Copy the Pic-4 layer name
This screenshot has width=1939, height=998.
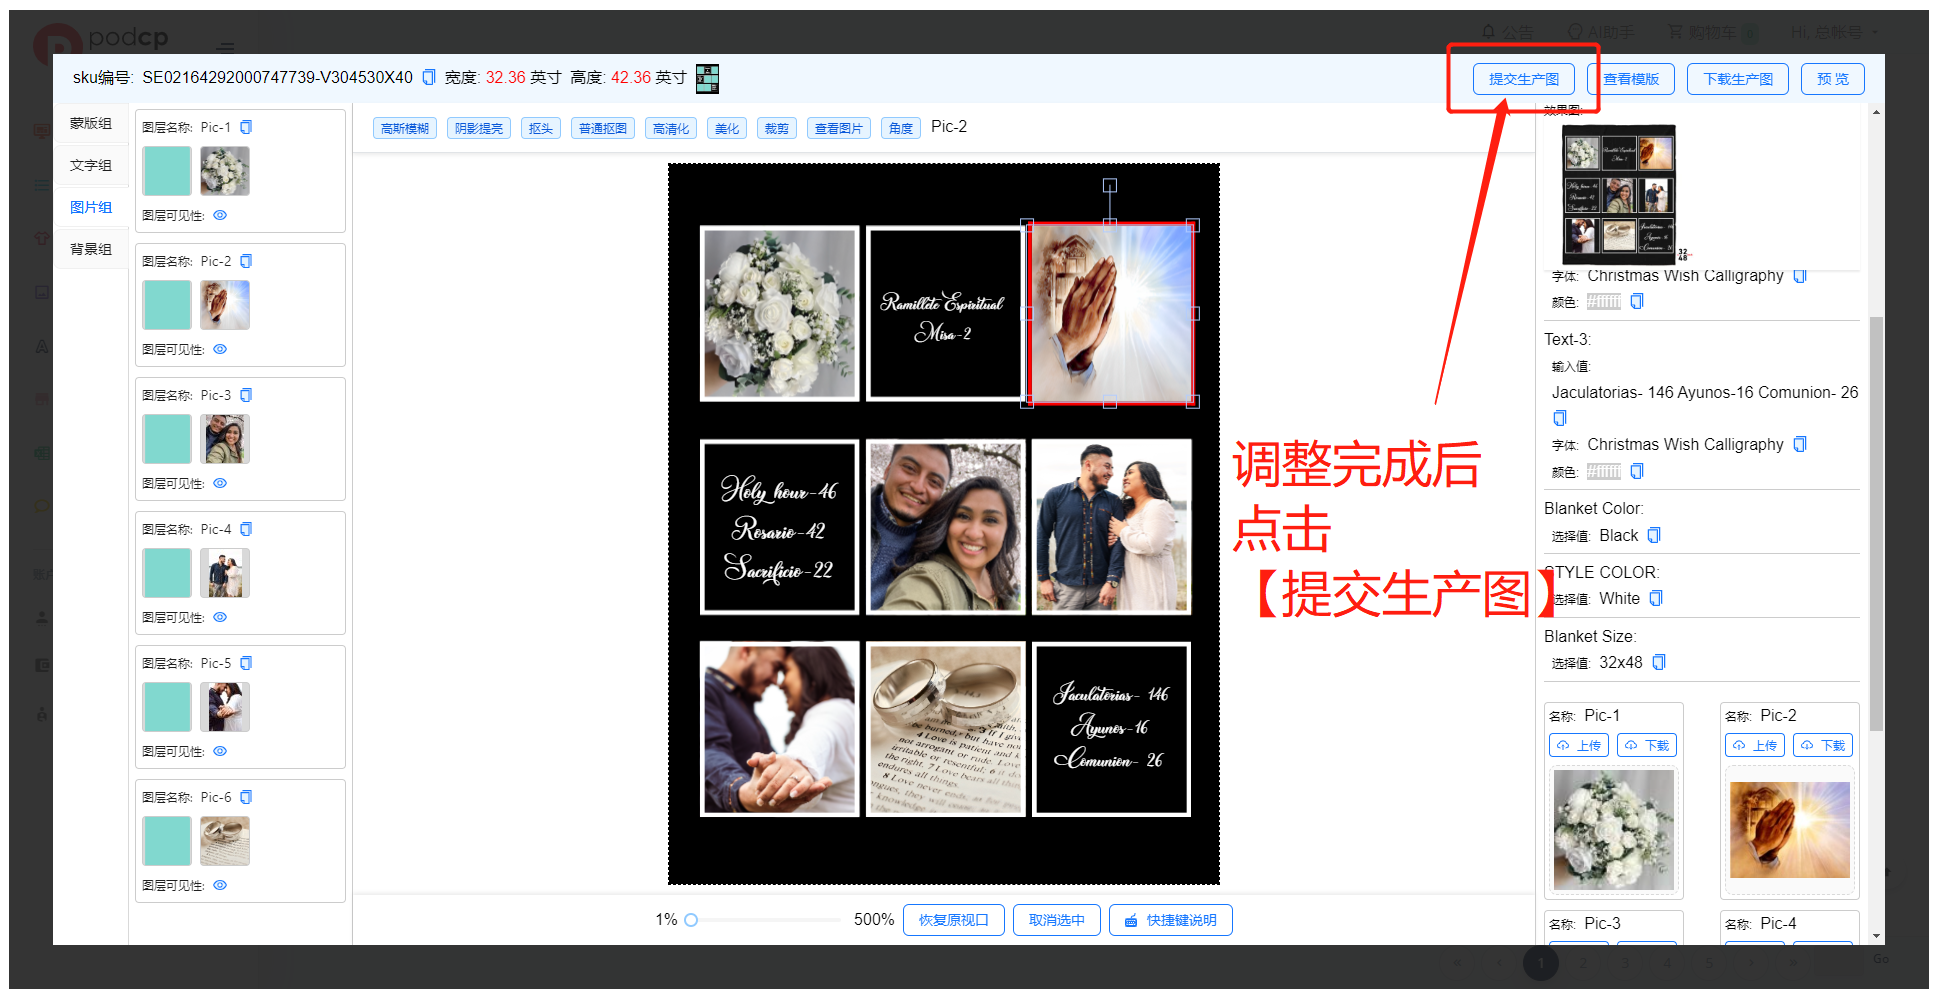246,529
